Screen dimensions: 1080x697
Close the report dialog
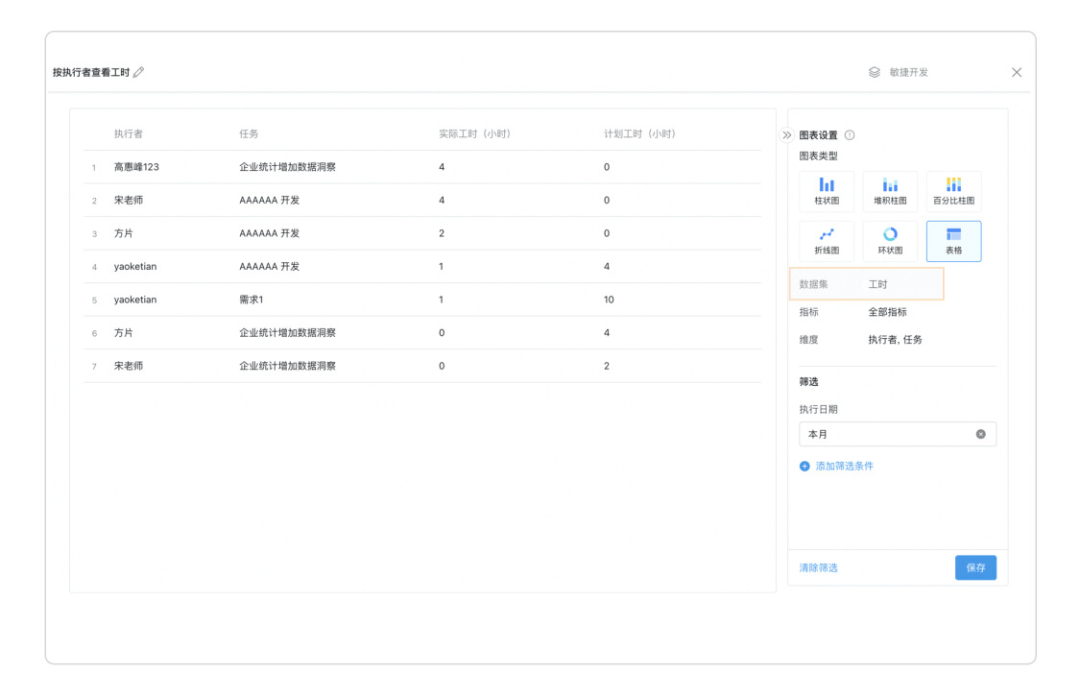(x=1016, y=73)
